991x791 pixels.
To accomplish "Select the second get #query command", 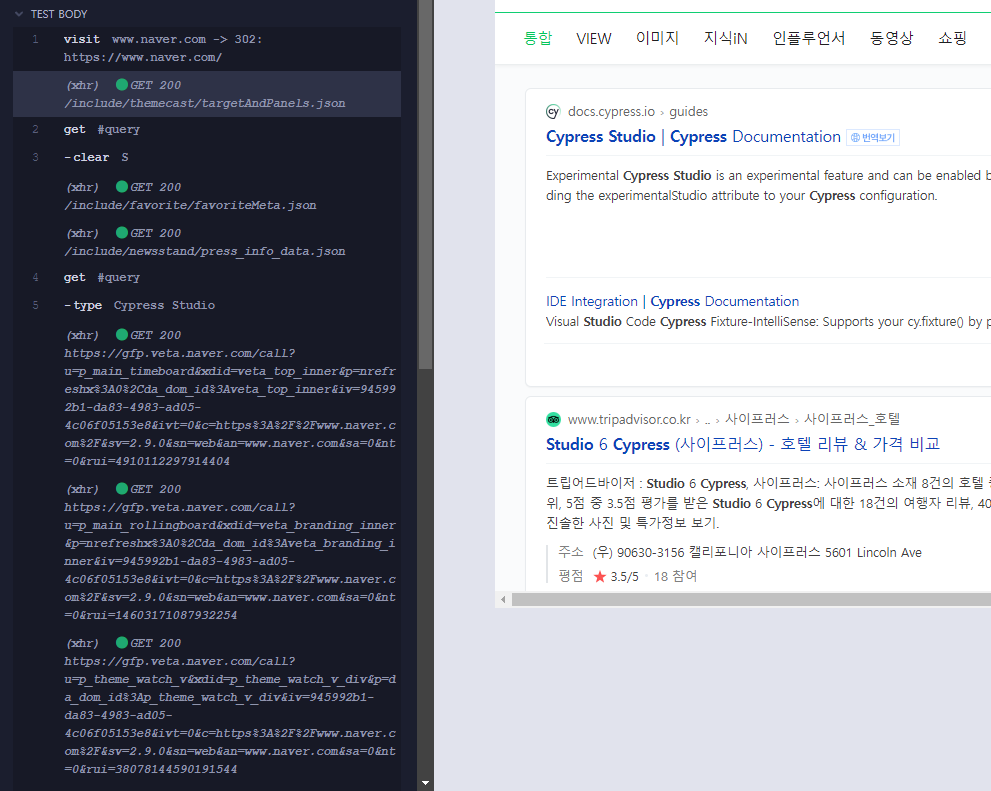I will point(207,277).
